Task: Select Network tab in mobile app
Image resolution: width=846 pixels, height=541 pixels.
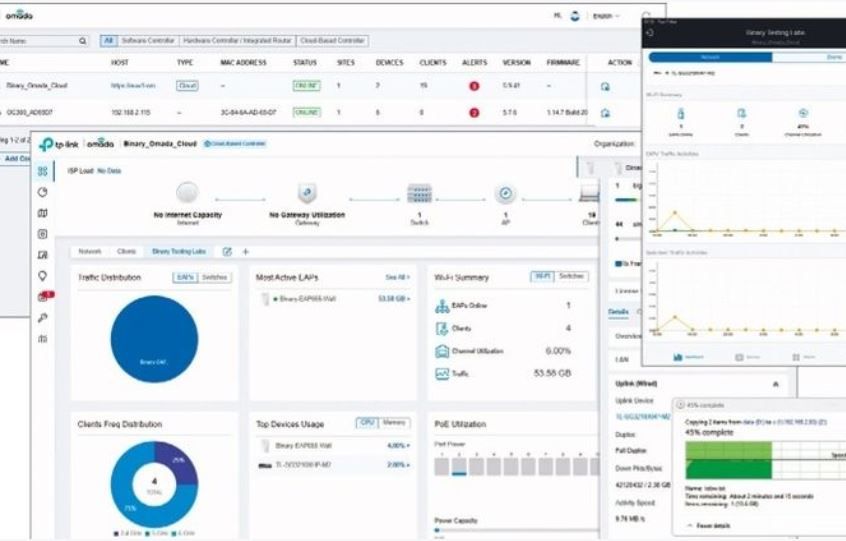Action: (710, 57)
